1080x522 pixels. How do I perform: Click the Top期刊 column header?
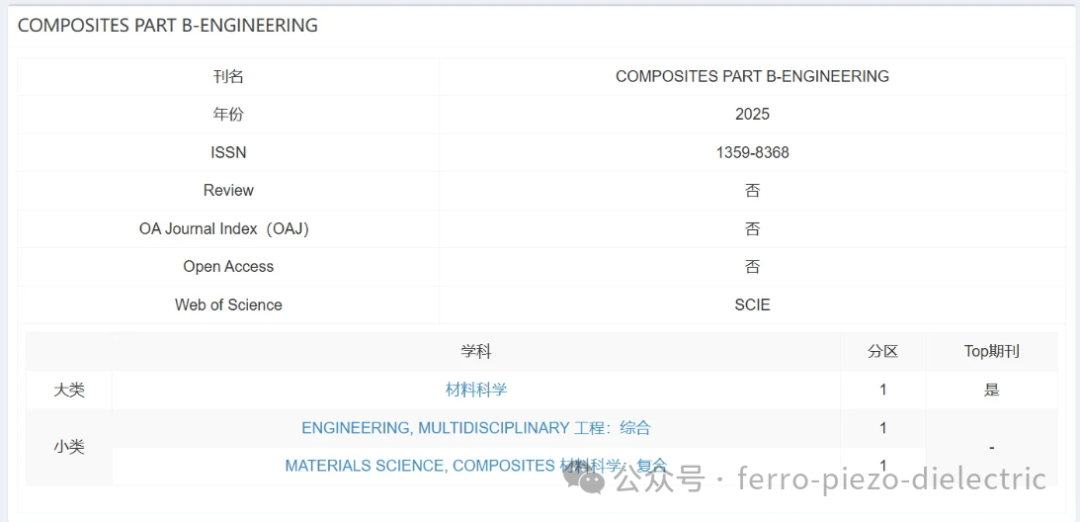(991, 352)
